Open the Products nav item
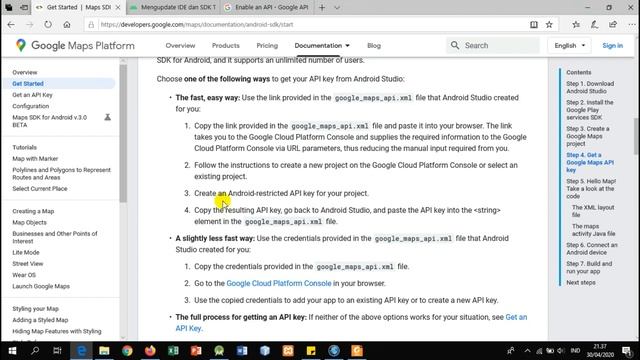 [226, 45]
